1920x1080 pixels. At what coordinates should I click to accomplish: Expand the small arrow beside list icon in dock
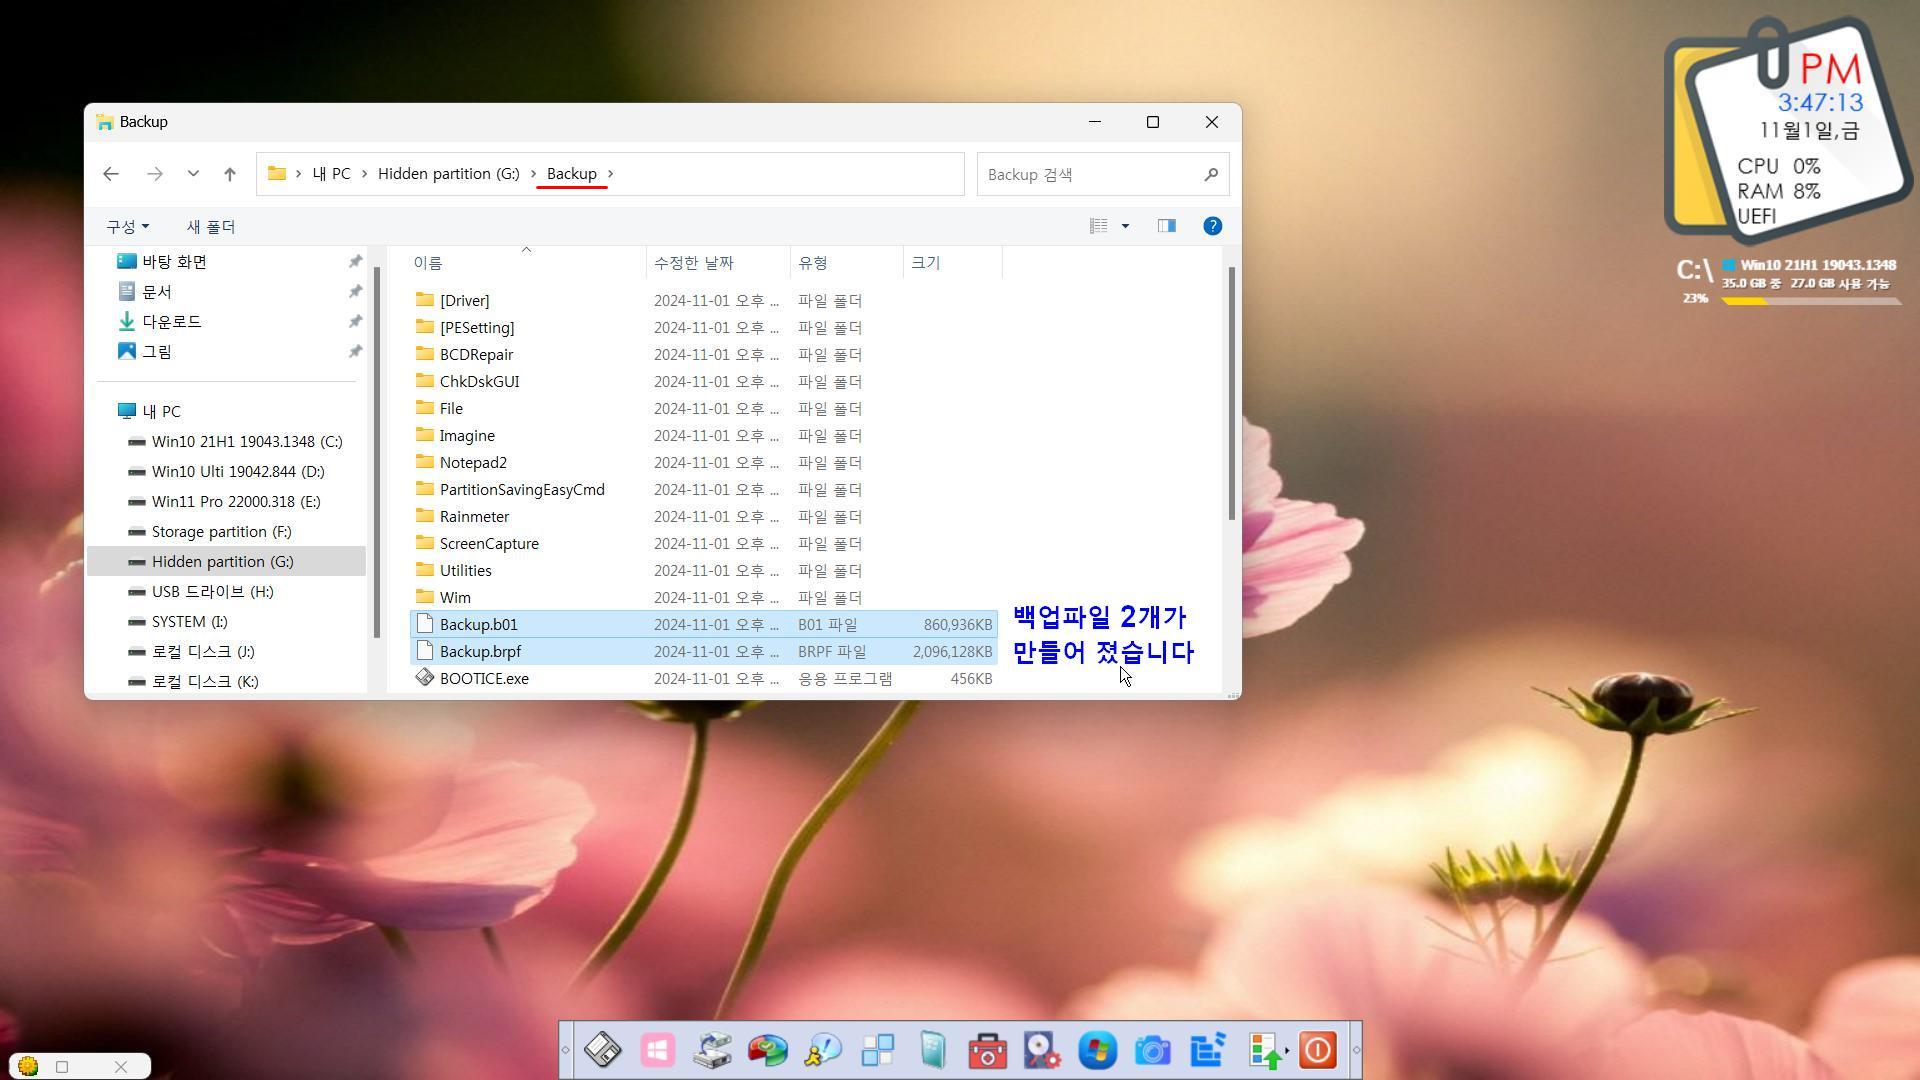click(1287, 1050)
